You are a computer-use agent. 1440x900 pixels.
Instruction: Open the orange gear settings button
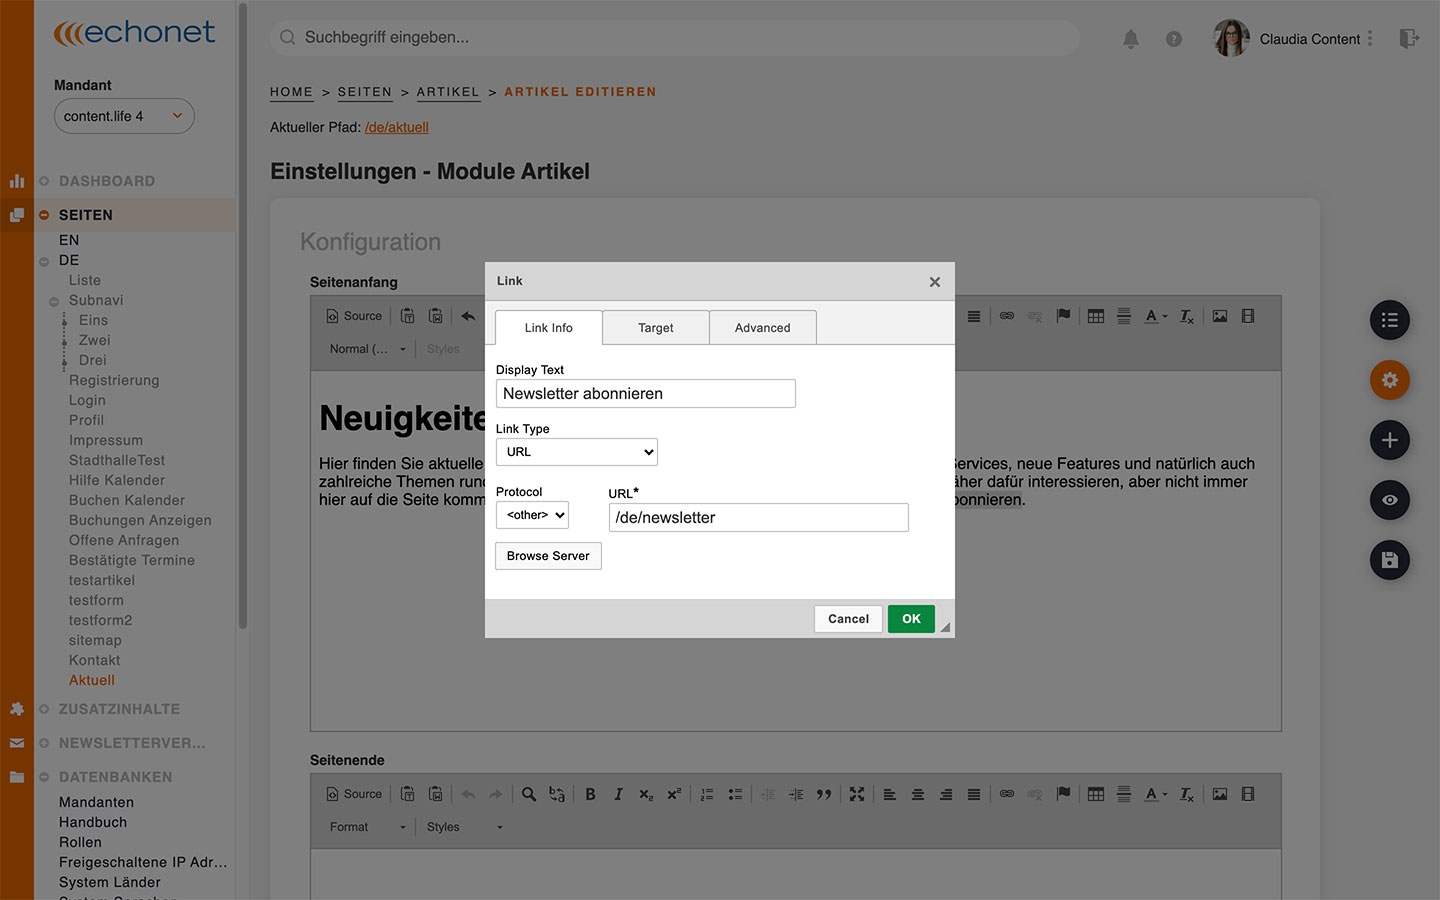tap(1389, 380)
